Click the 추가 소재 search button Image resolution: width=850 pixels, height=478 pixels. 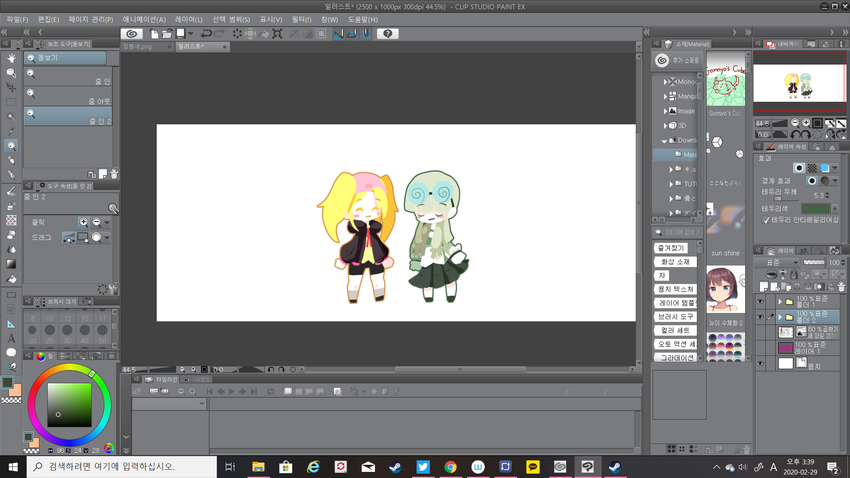point(678,60)
